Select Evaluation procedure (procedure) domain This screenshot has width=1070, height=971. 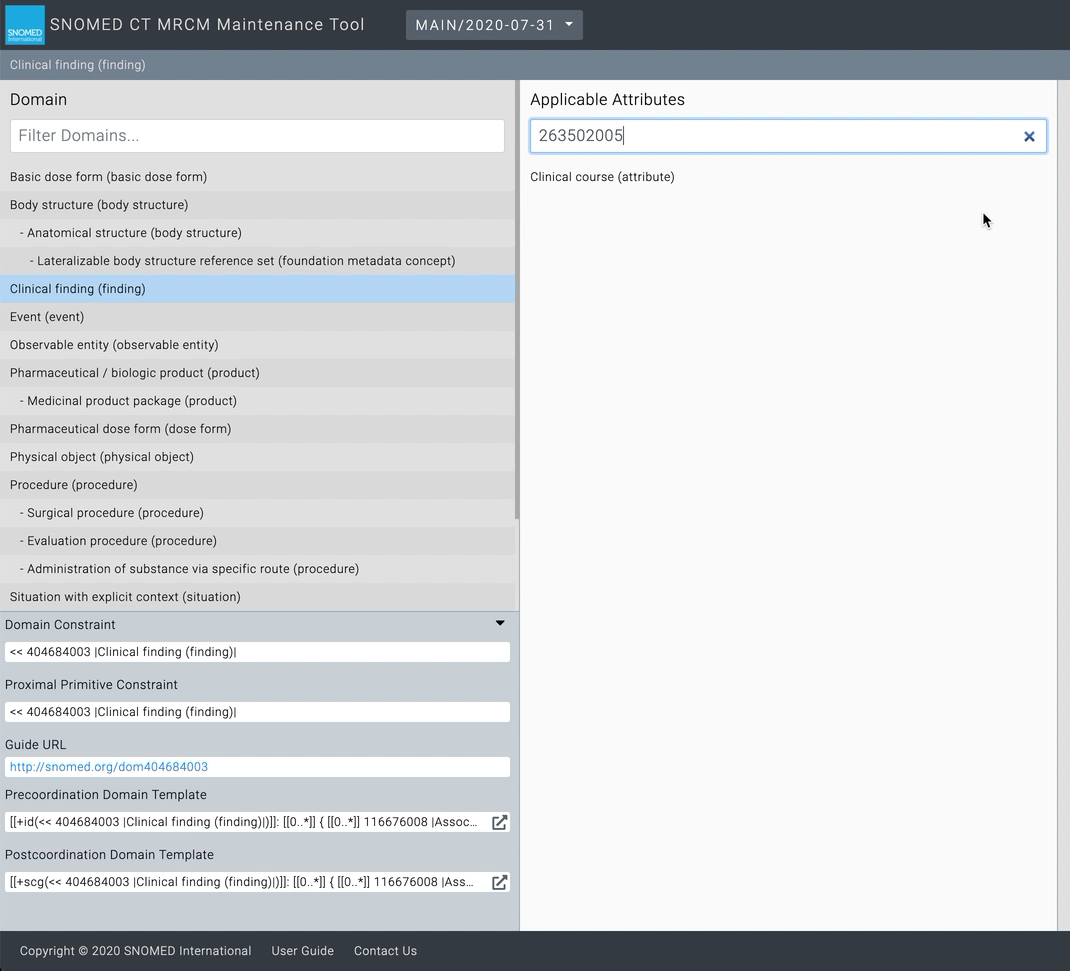click(x=257, y=540)
